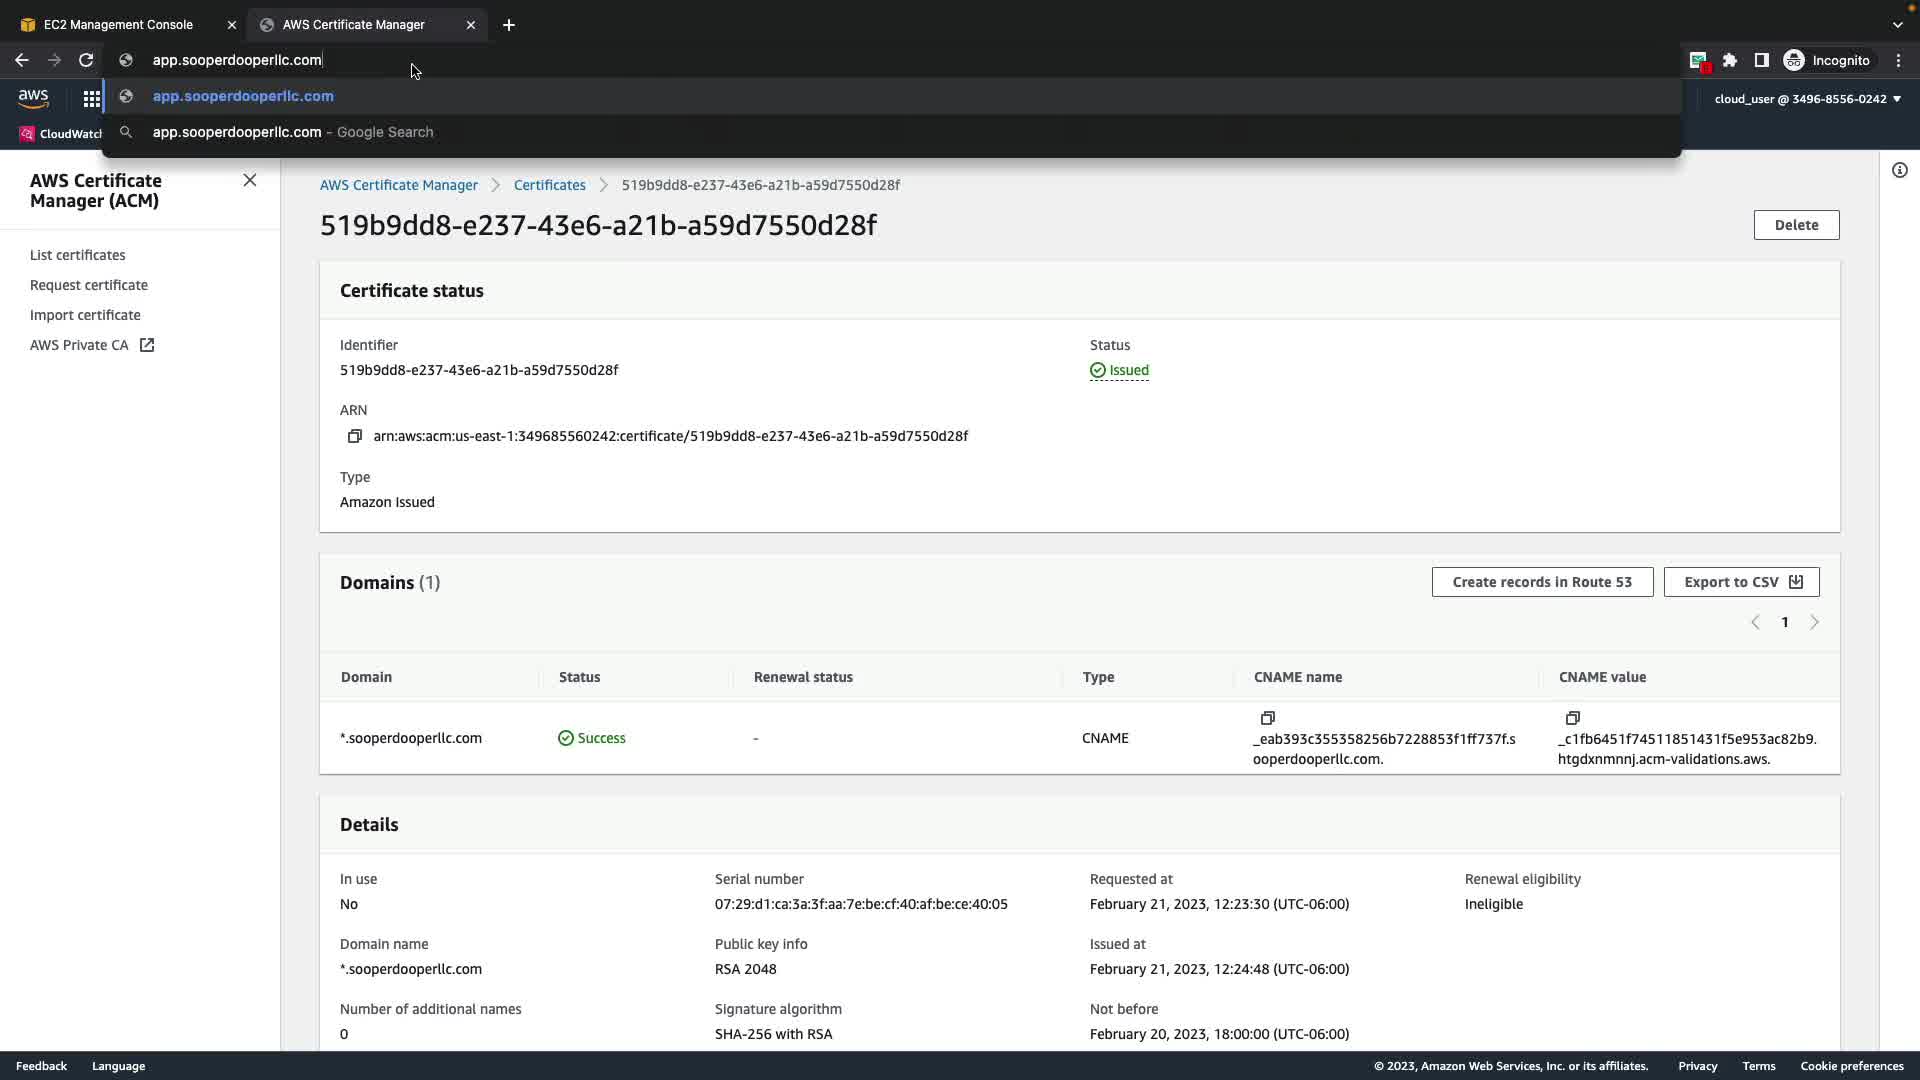Delete this certificate

(1795, 225)
